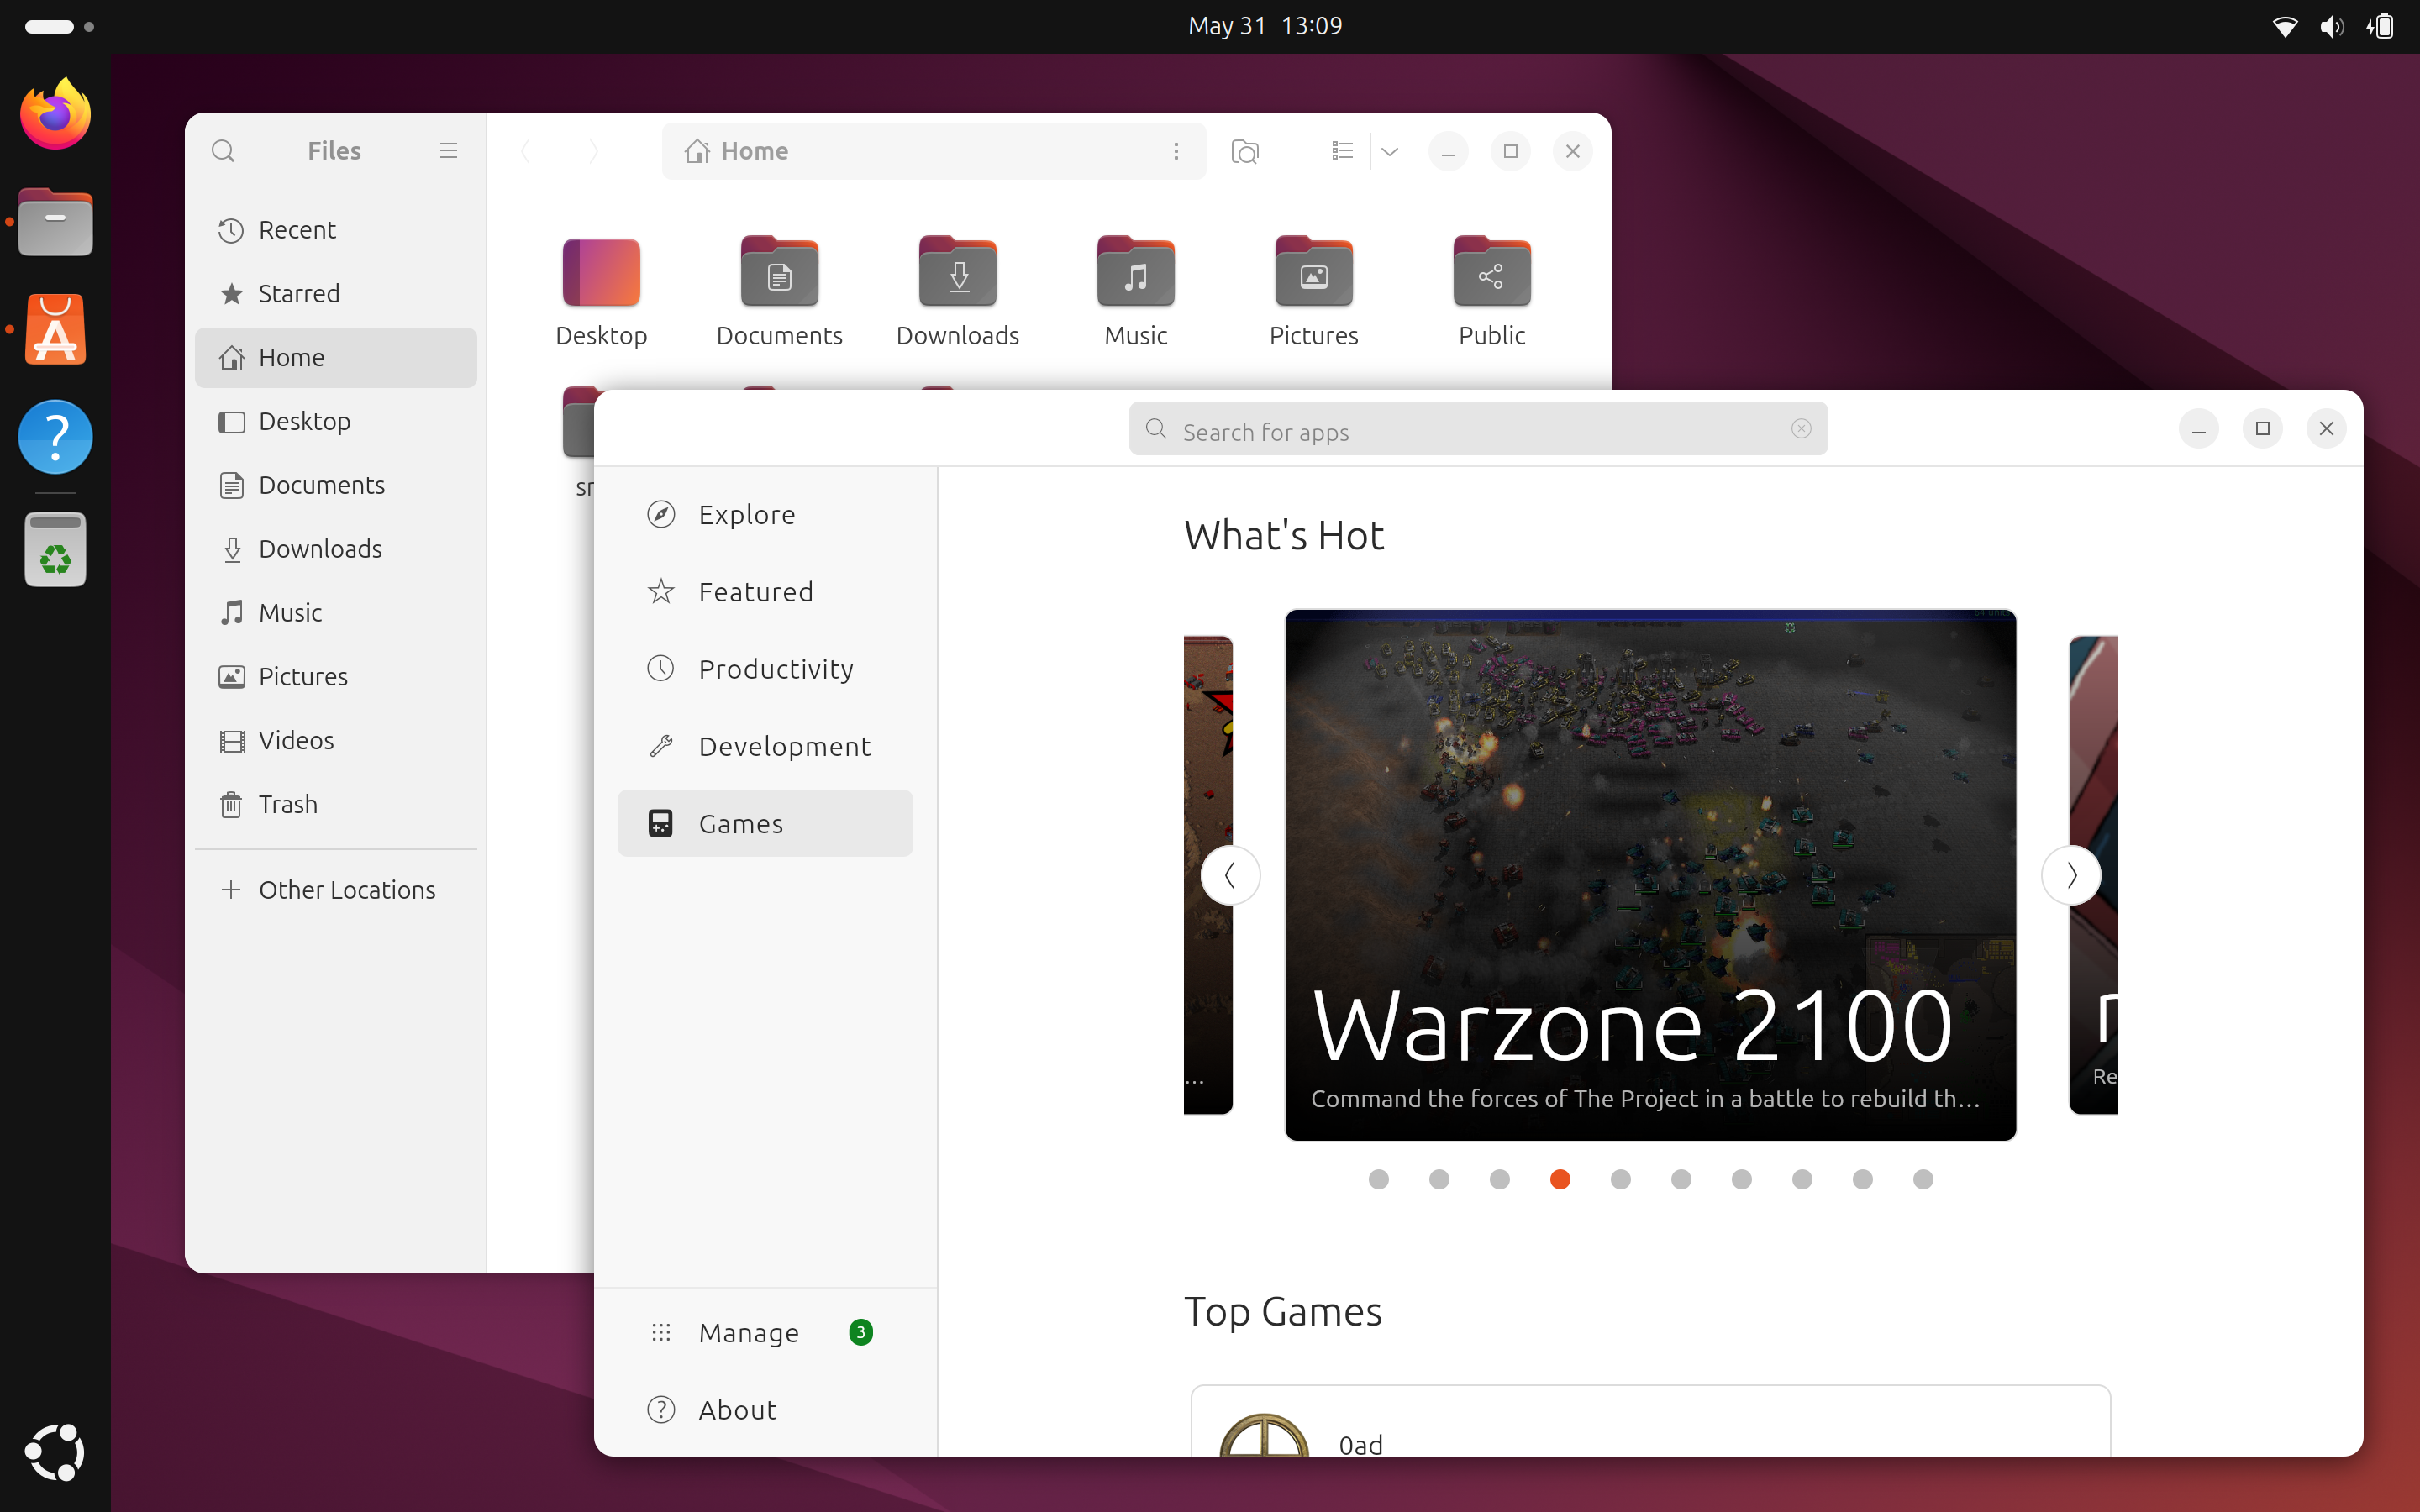Jump to the eighth carousel dot
The width and height of the screenshot is (2420, 1512).
[1802, 1180]
